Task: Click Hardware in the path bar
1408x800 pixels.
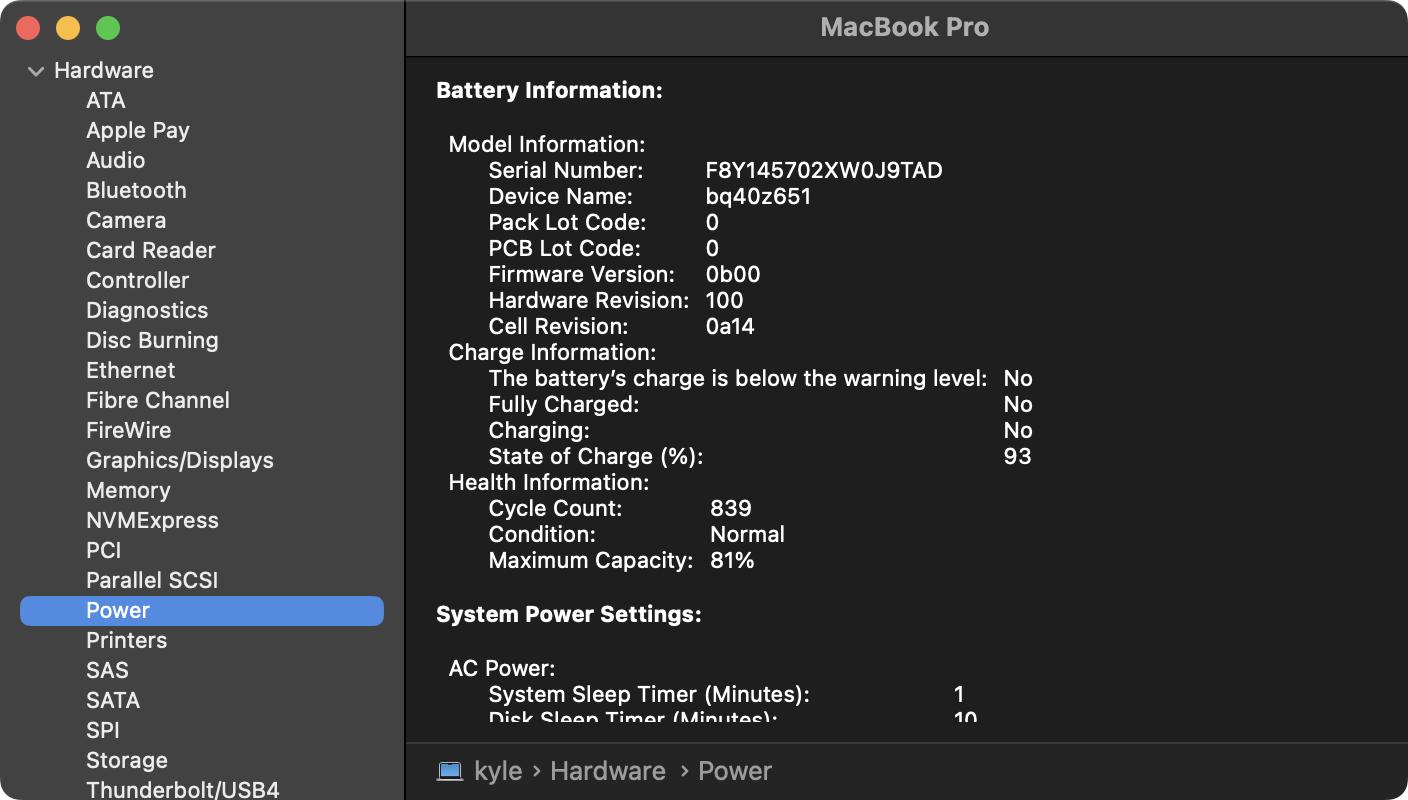Action: [x=608, y=771]
